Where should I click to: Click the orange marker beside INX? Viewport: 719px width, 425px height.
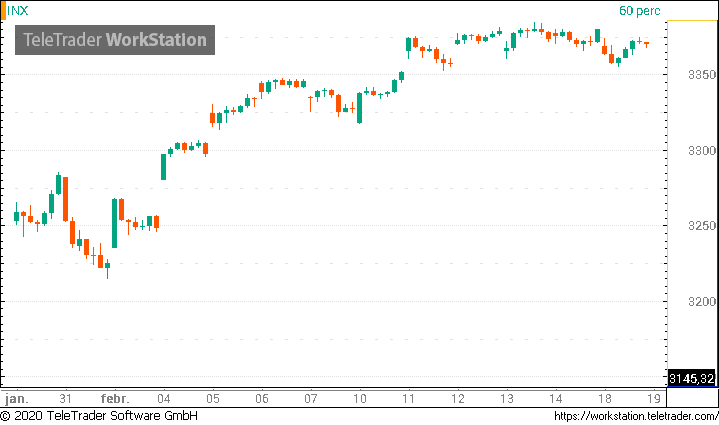pos(3,11)
